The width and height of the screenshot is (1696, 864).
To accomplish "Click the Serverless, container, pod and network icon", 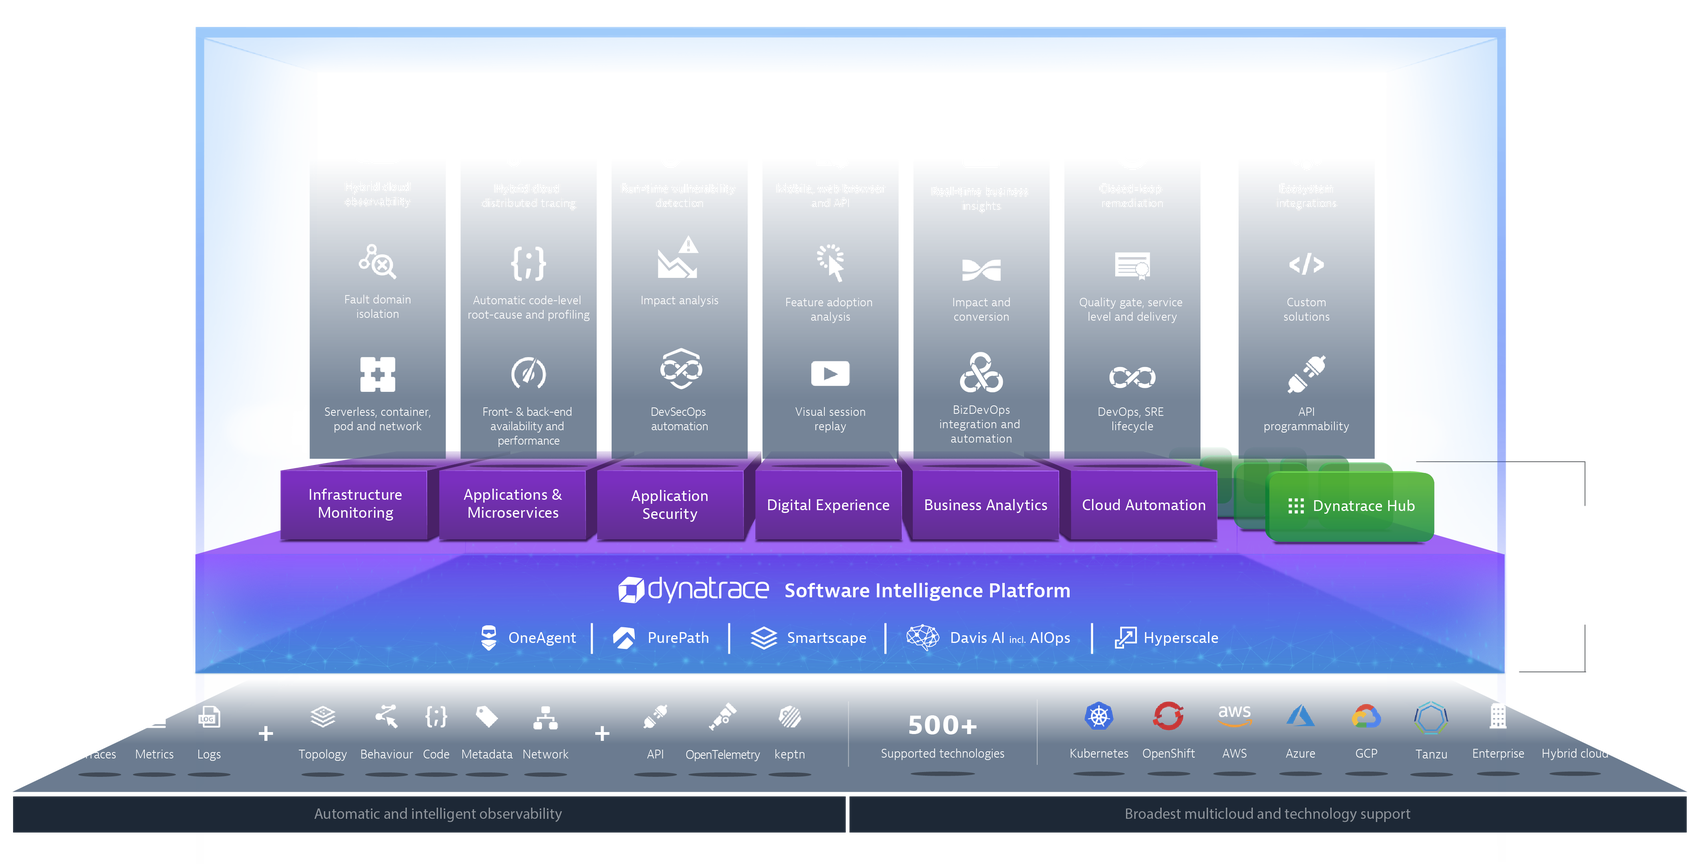I will [x=378, y=374].
